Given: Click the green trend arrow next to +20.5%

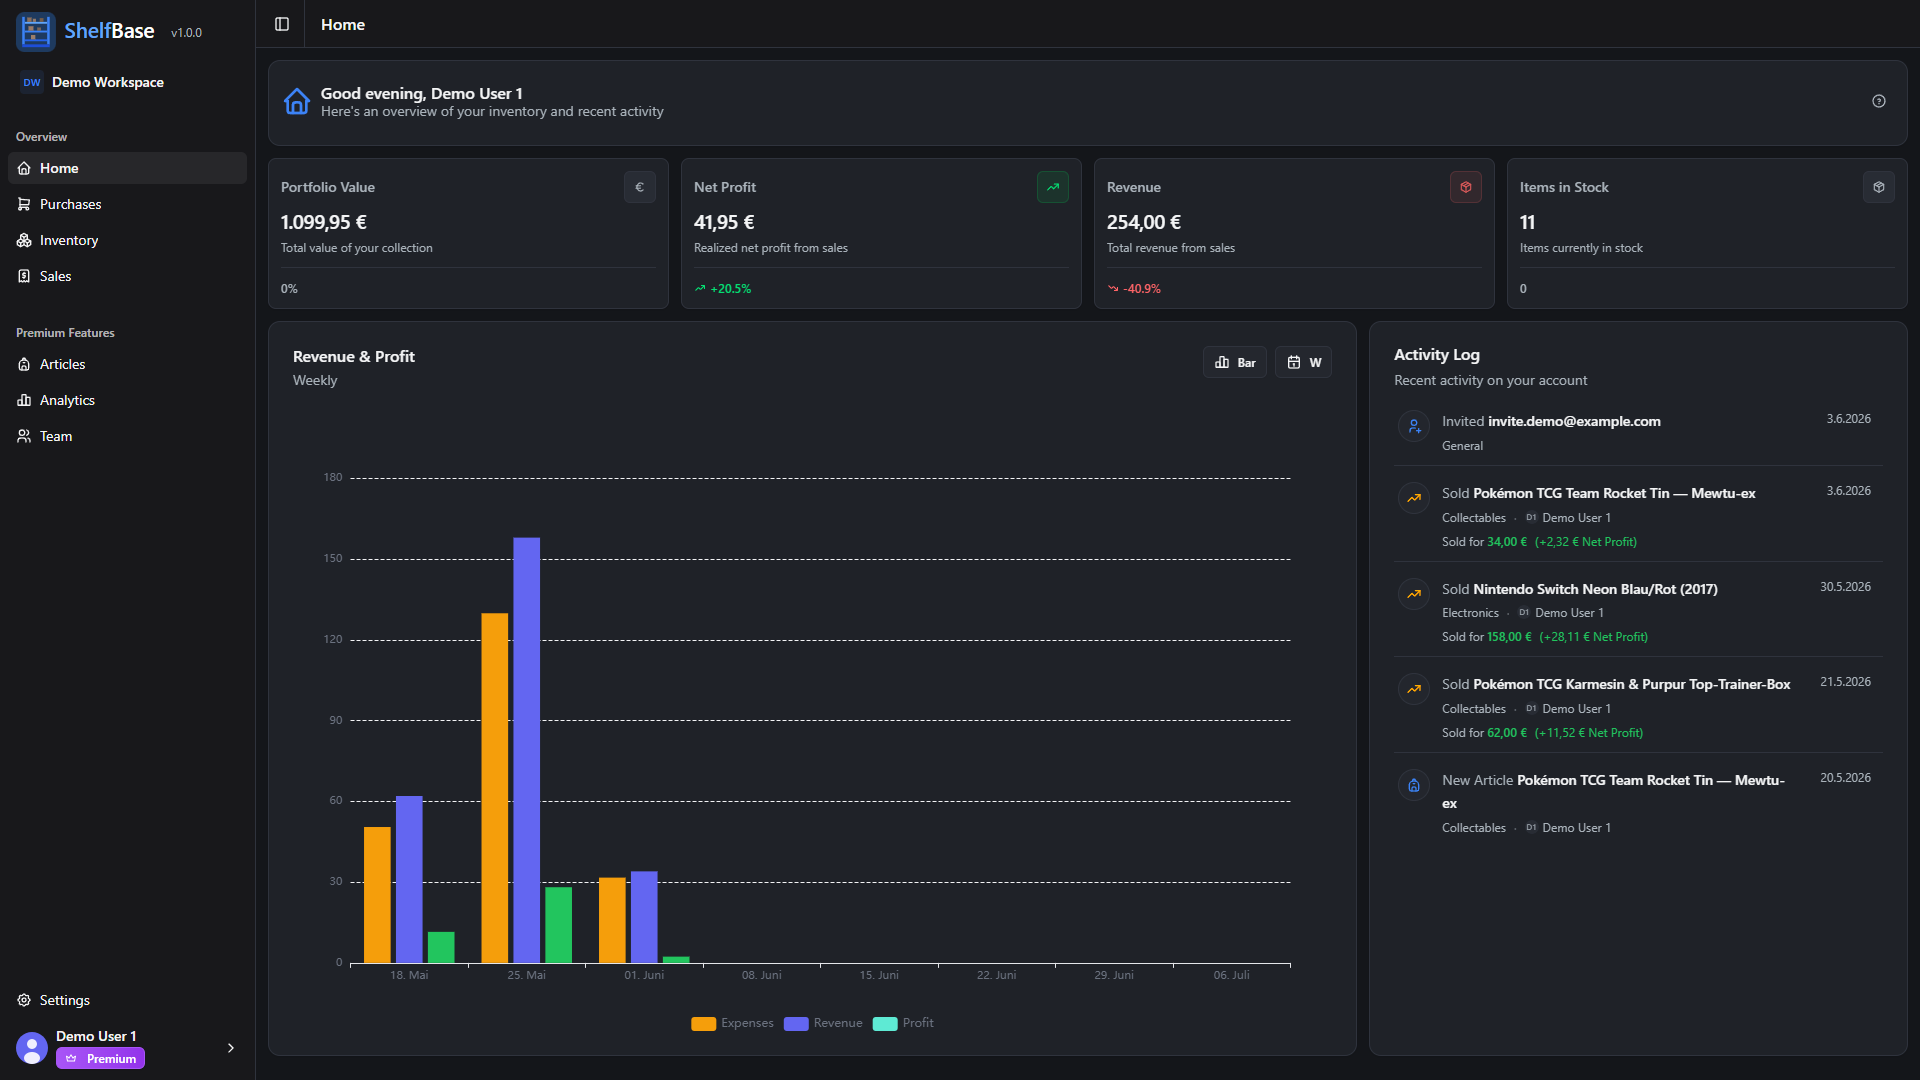Looking at the screenshot, I should pyautogui.click(x=700, y=288).
